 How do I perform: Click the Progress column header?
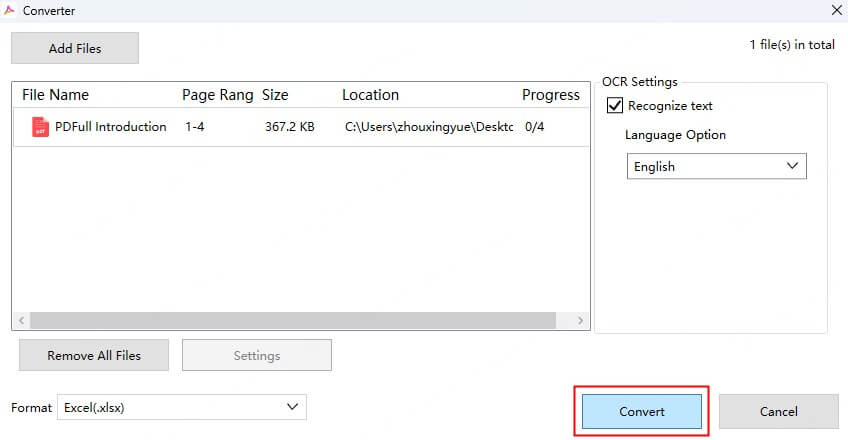[550, 95]
